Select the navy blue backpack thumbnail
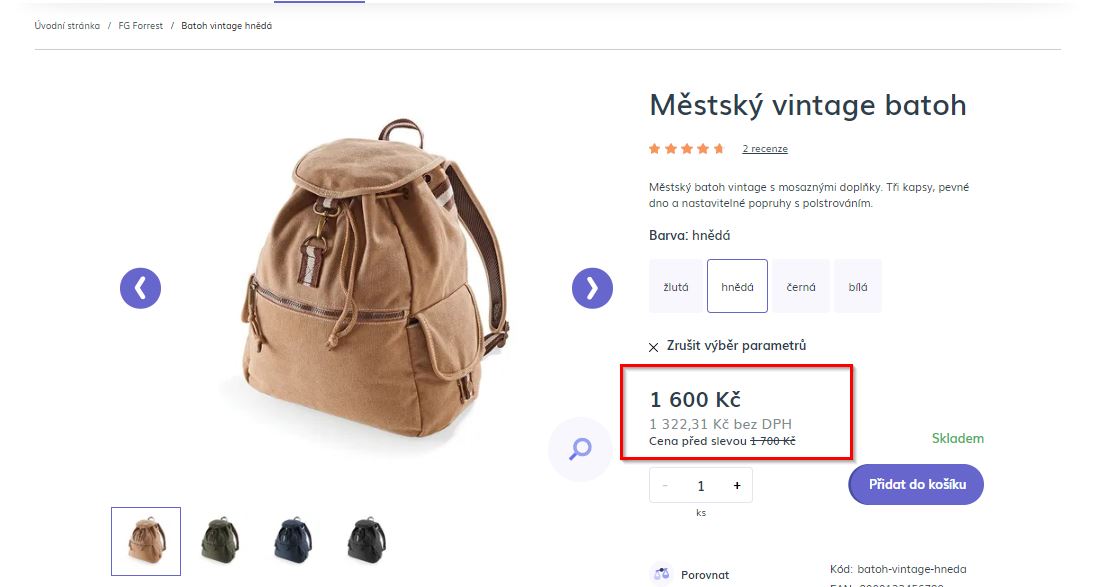The image size is (1115, 587). pos(293,541)
